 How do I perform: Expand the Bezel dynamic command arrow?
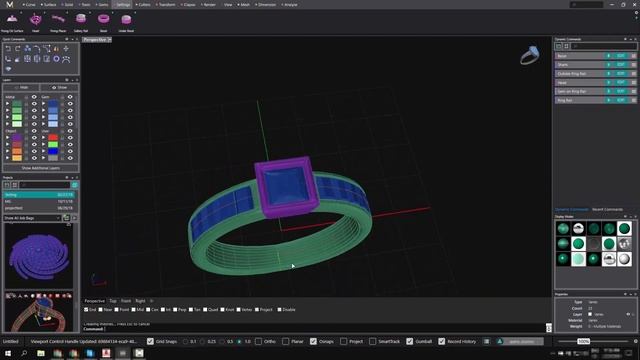[x=608, y=56]
